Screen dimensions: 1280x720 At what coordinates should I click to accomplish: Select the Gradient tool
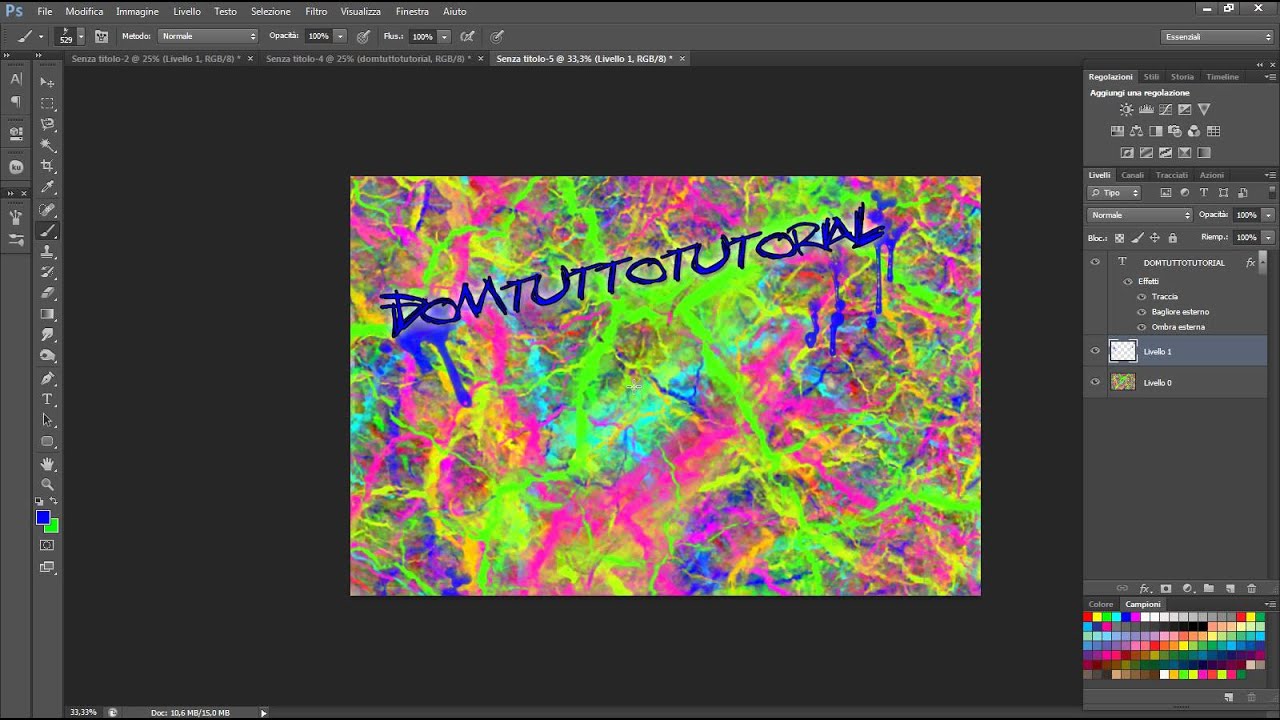click(x=47, y=314)
